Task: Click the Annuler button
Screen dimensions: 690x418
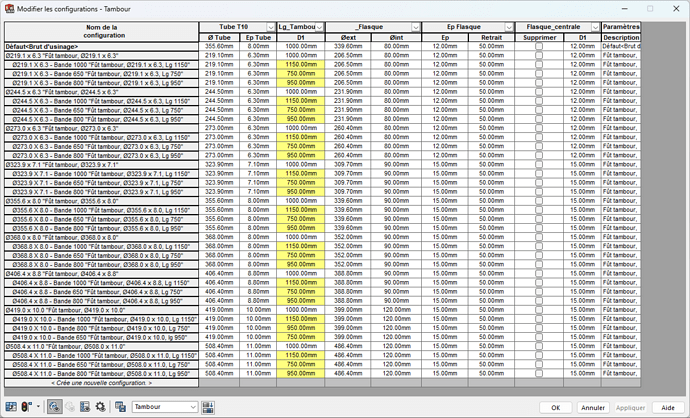Action: click(593, 407)
